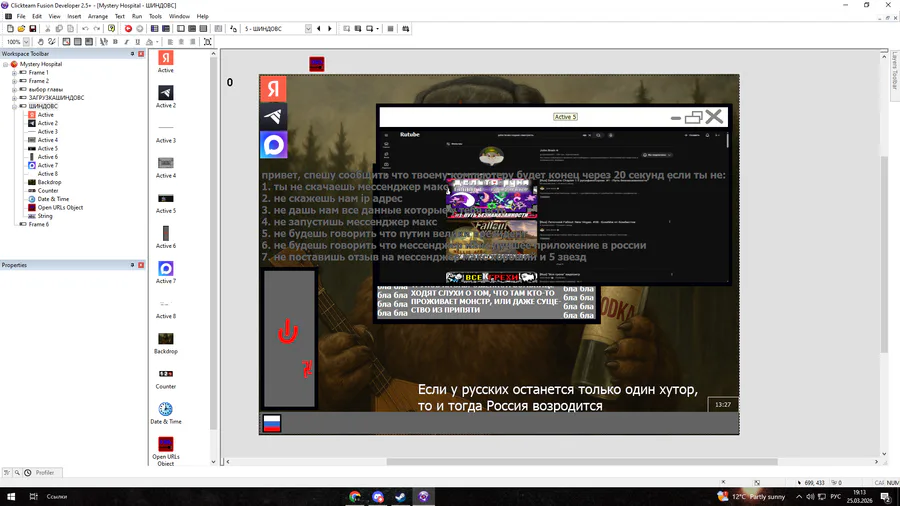Click the red Я icon in the frame
Viewport: 900px width, 506px height.
[273, 89]
